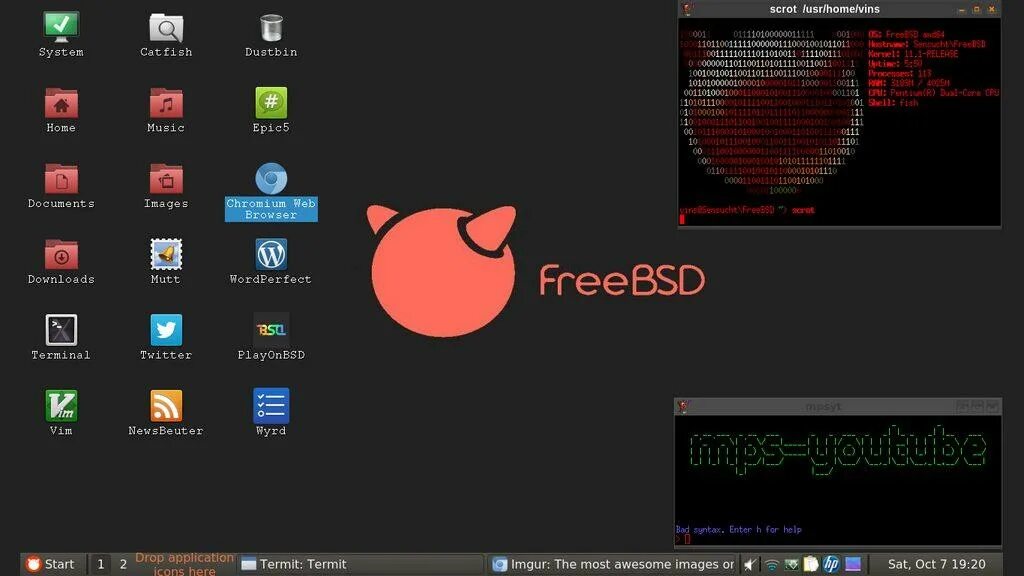This screenshot has width=1024, height=576.
Task: Minimize the scrot terminal window
Action: (x=961, y=9)
